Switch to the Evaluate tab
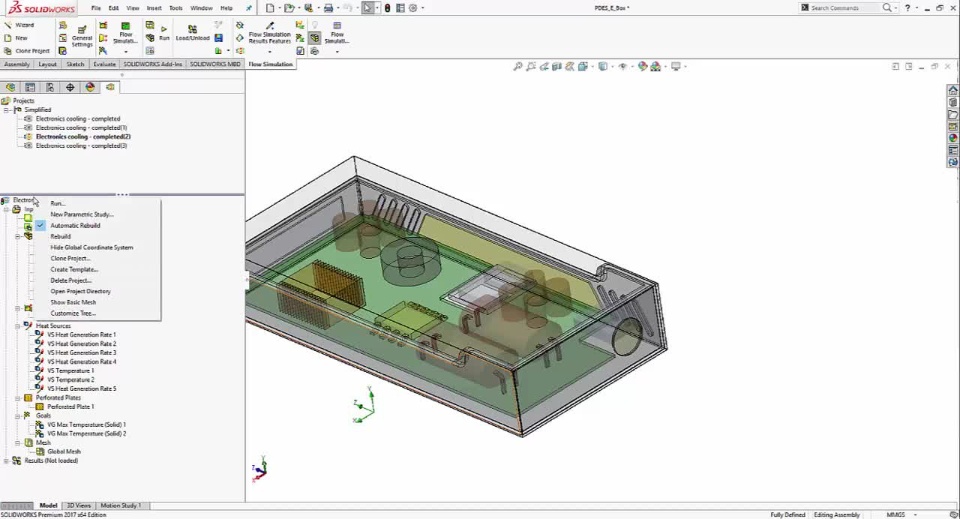This screenshot has height=519, width=960. click(104, 64)
